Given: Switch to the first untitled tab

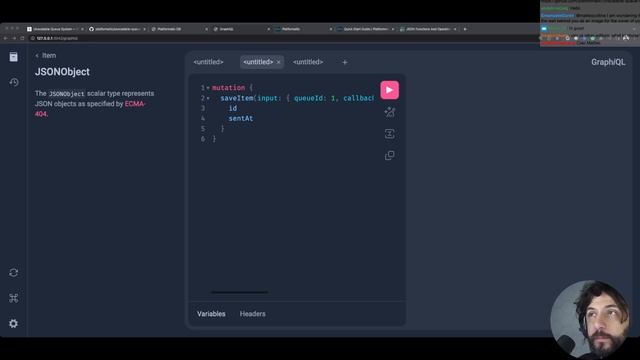Looking at the screenshot, I should tap(208, 62).
